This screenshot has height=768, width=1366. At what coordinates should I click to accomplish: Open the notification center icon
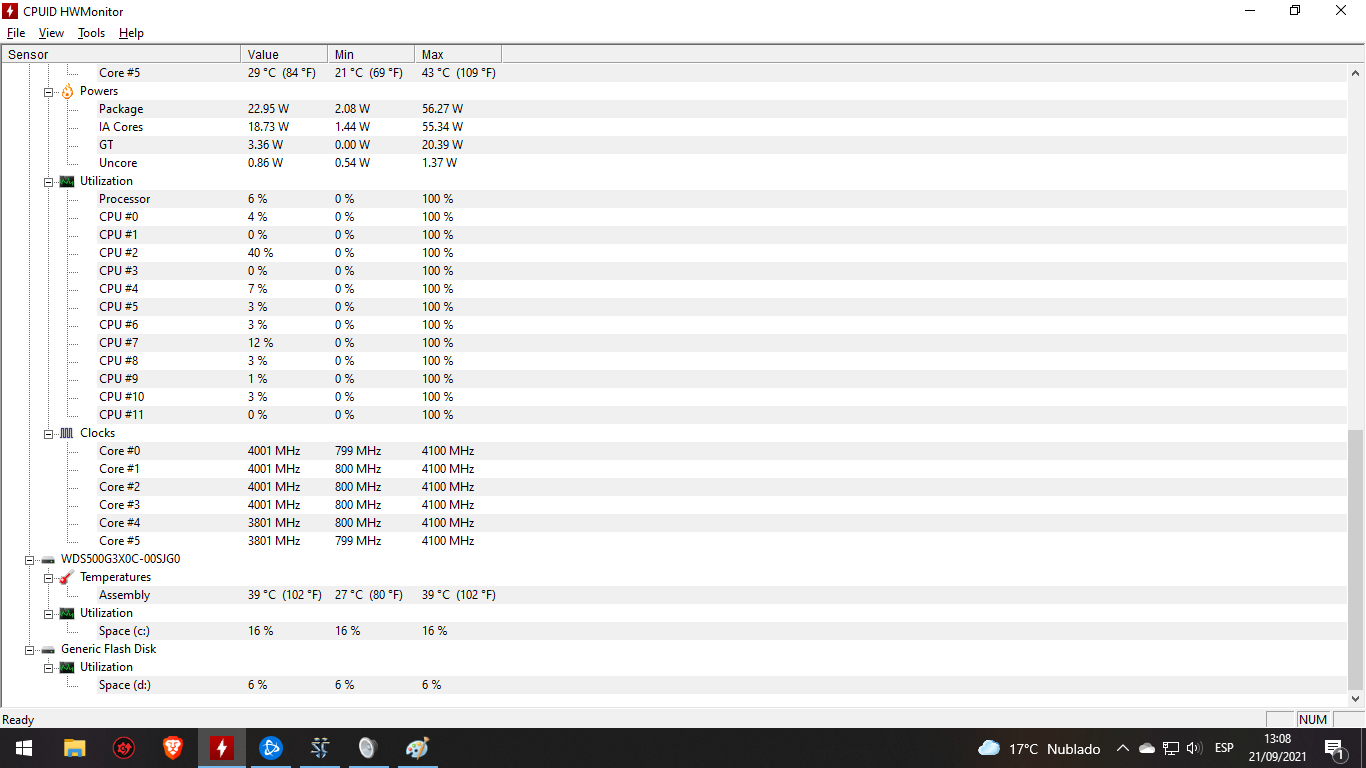tap(1334, 748)
